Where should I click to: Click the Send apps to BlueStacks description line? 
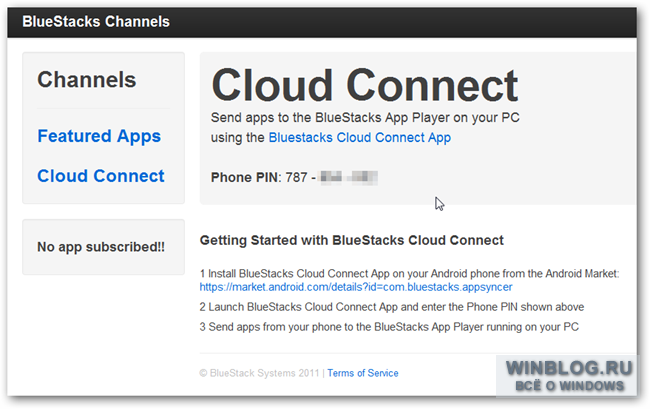tap(365, 118)
